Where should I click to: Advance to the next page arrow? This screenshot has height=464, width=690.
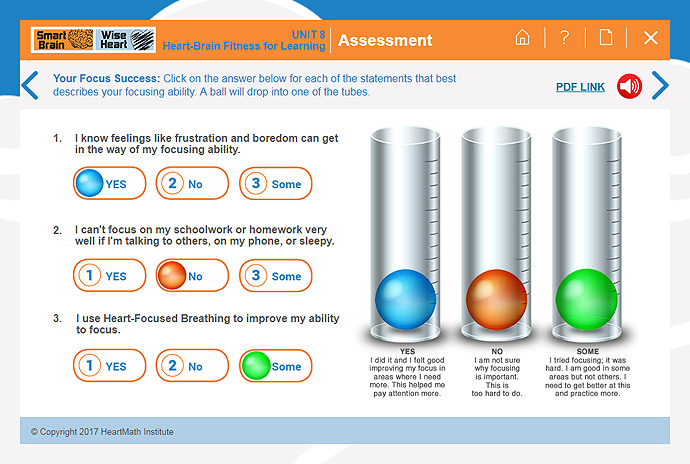coord(660,85)
